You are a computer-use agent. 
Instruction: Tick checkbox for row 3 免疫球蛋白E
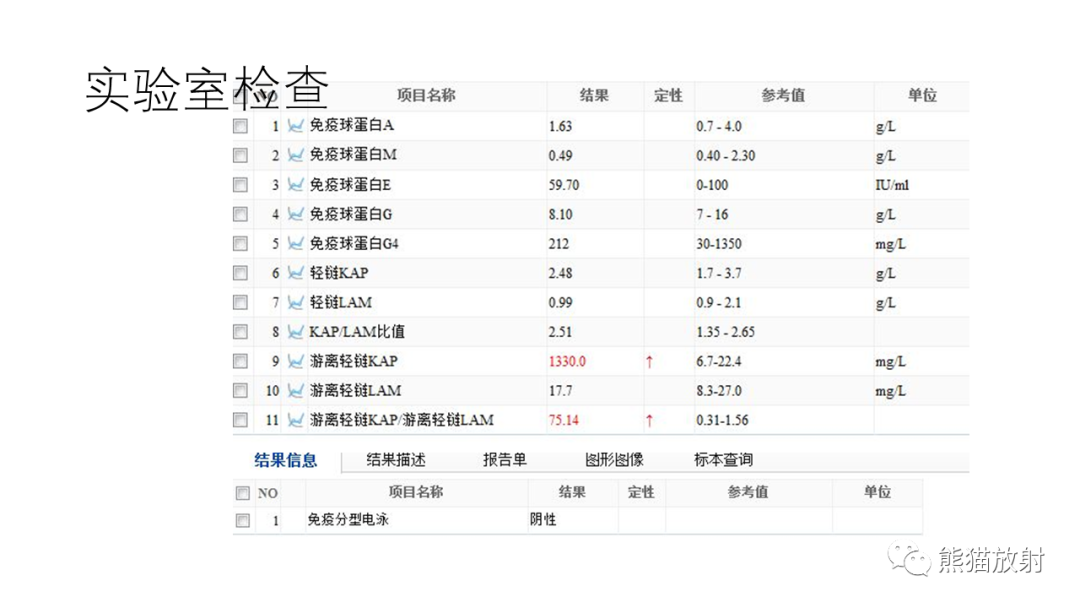pyautogui.click(x=240, y=185)
